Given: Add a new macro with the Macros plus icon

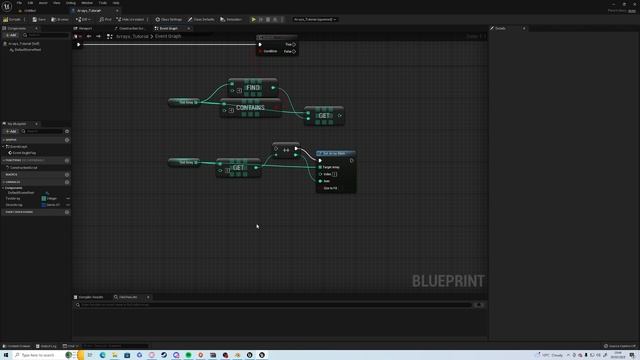Looking at the screenshot, I should point(67,175).
